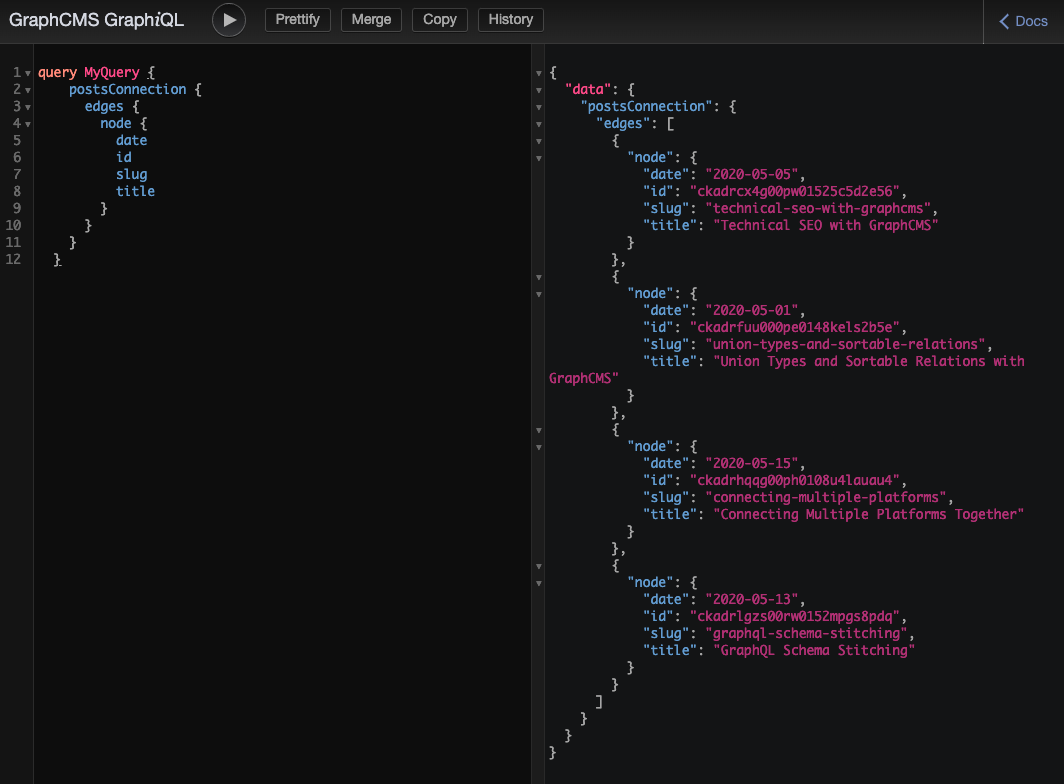This screenshot has height=784, width=1064.
Task: Collapse edges fold arrow on line 3
Action: tap(28, 107)
